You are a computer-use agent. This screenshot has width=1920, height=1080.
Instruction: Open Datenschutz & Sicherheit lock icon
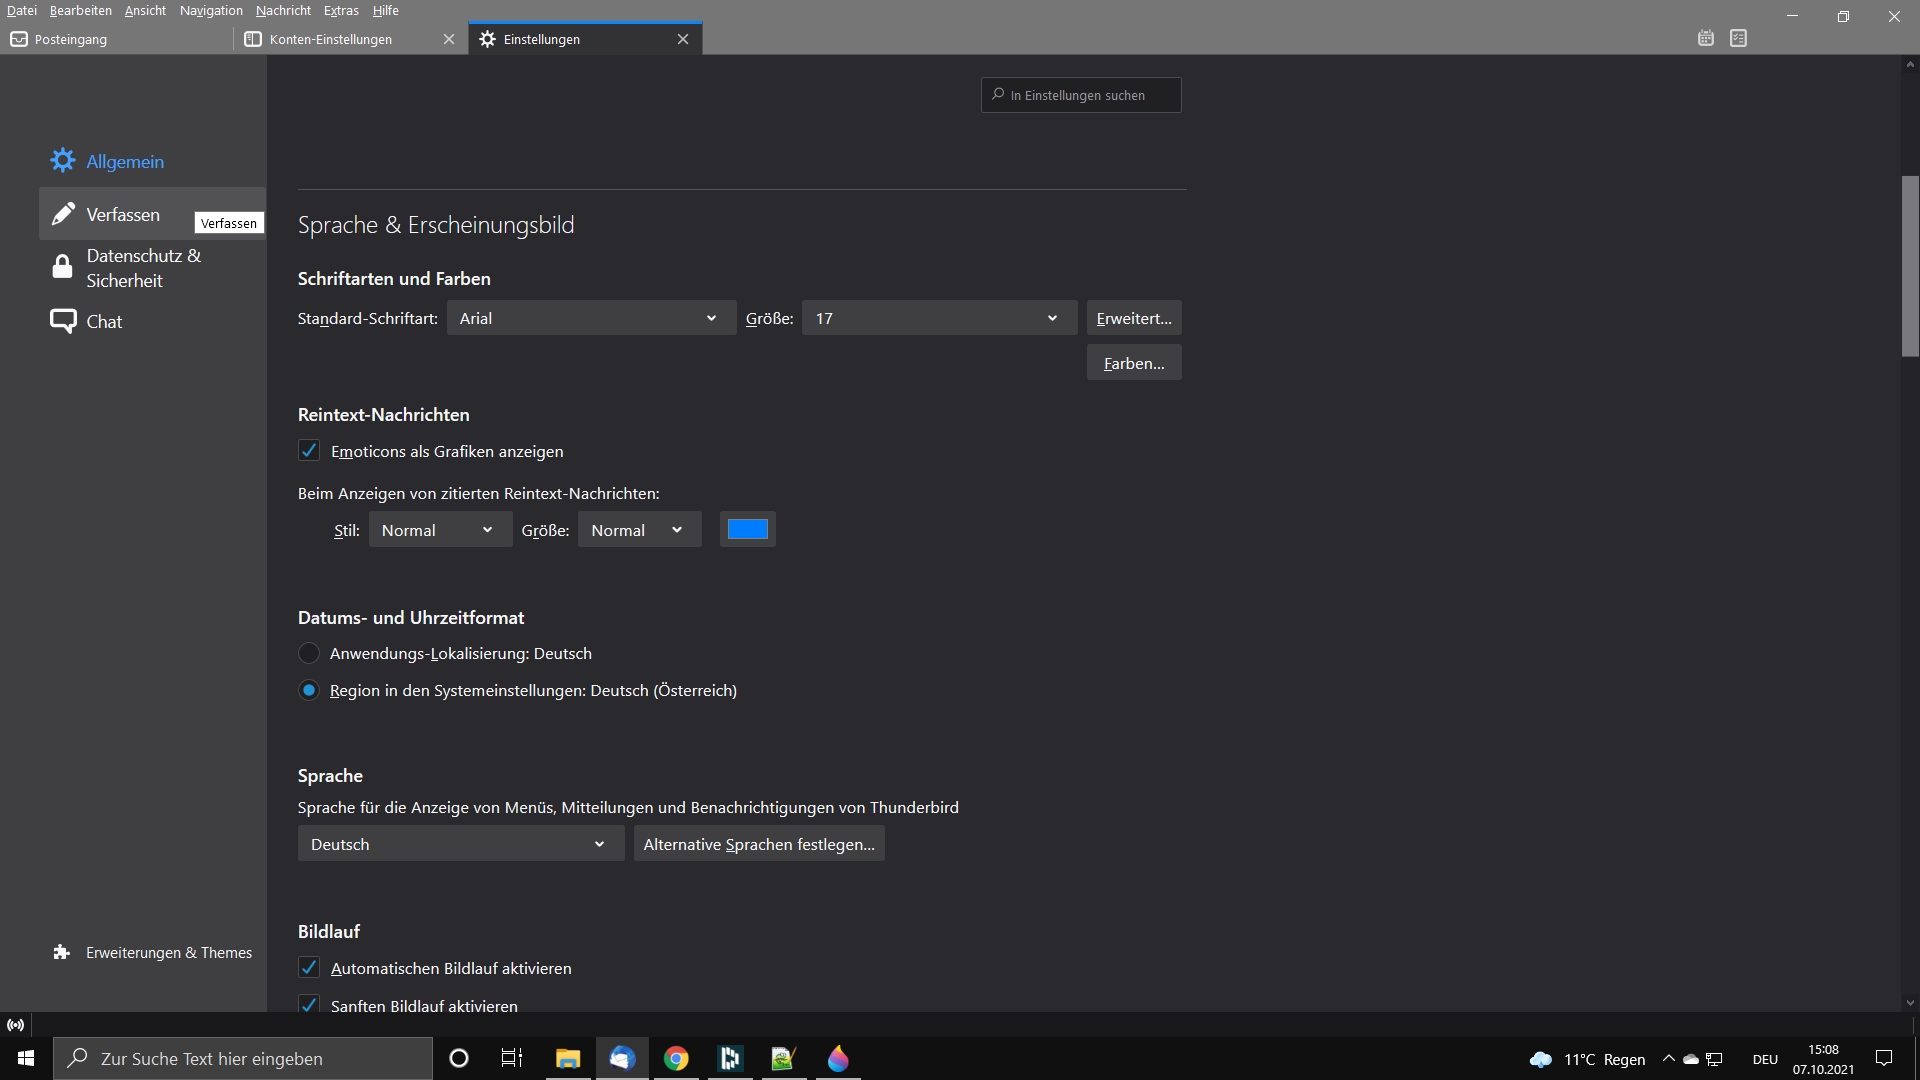pyautogui.click(x=62, y=267)
